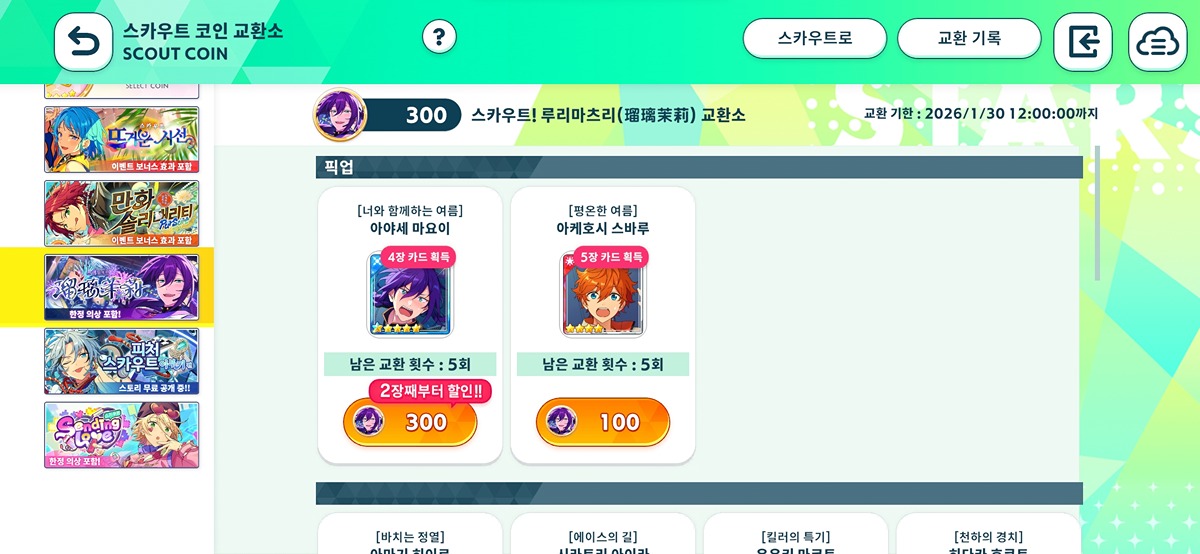Click the scout coin icon beside 300

[338, 115]
